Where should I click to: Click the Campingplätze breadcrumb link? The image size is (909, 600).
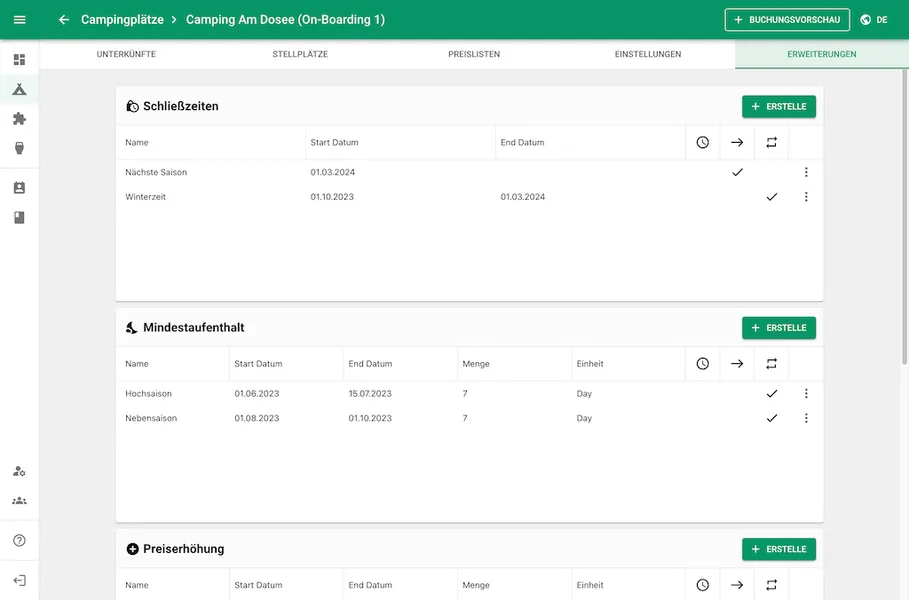pos(122,20)
